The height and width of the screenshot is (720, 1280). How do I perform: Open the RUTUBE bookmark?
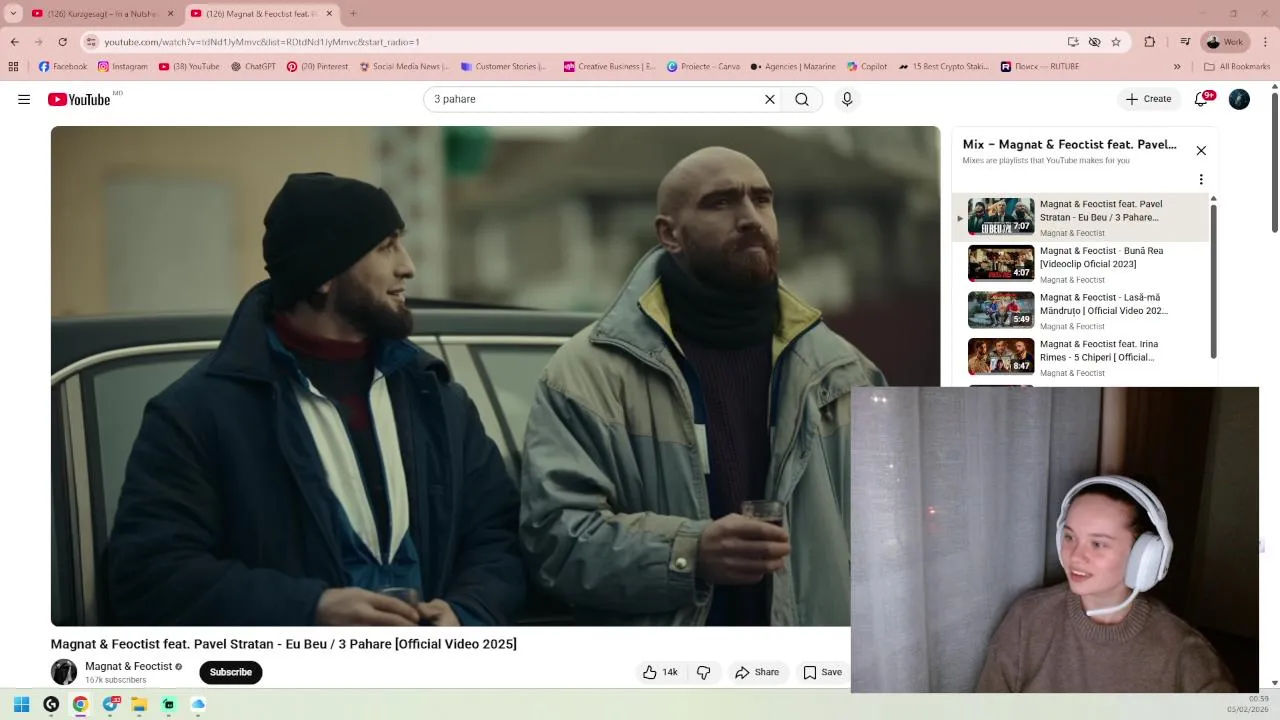tap(1040, 67)
